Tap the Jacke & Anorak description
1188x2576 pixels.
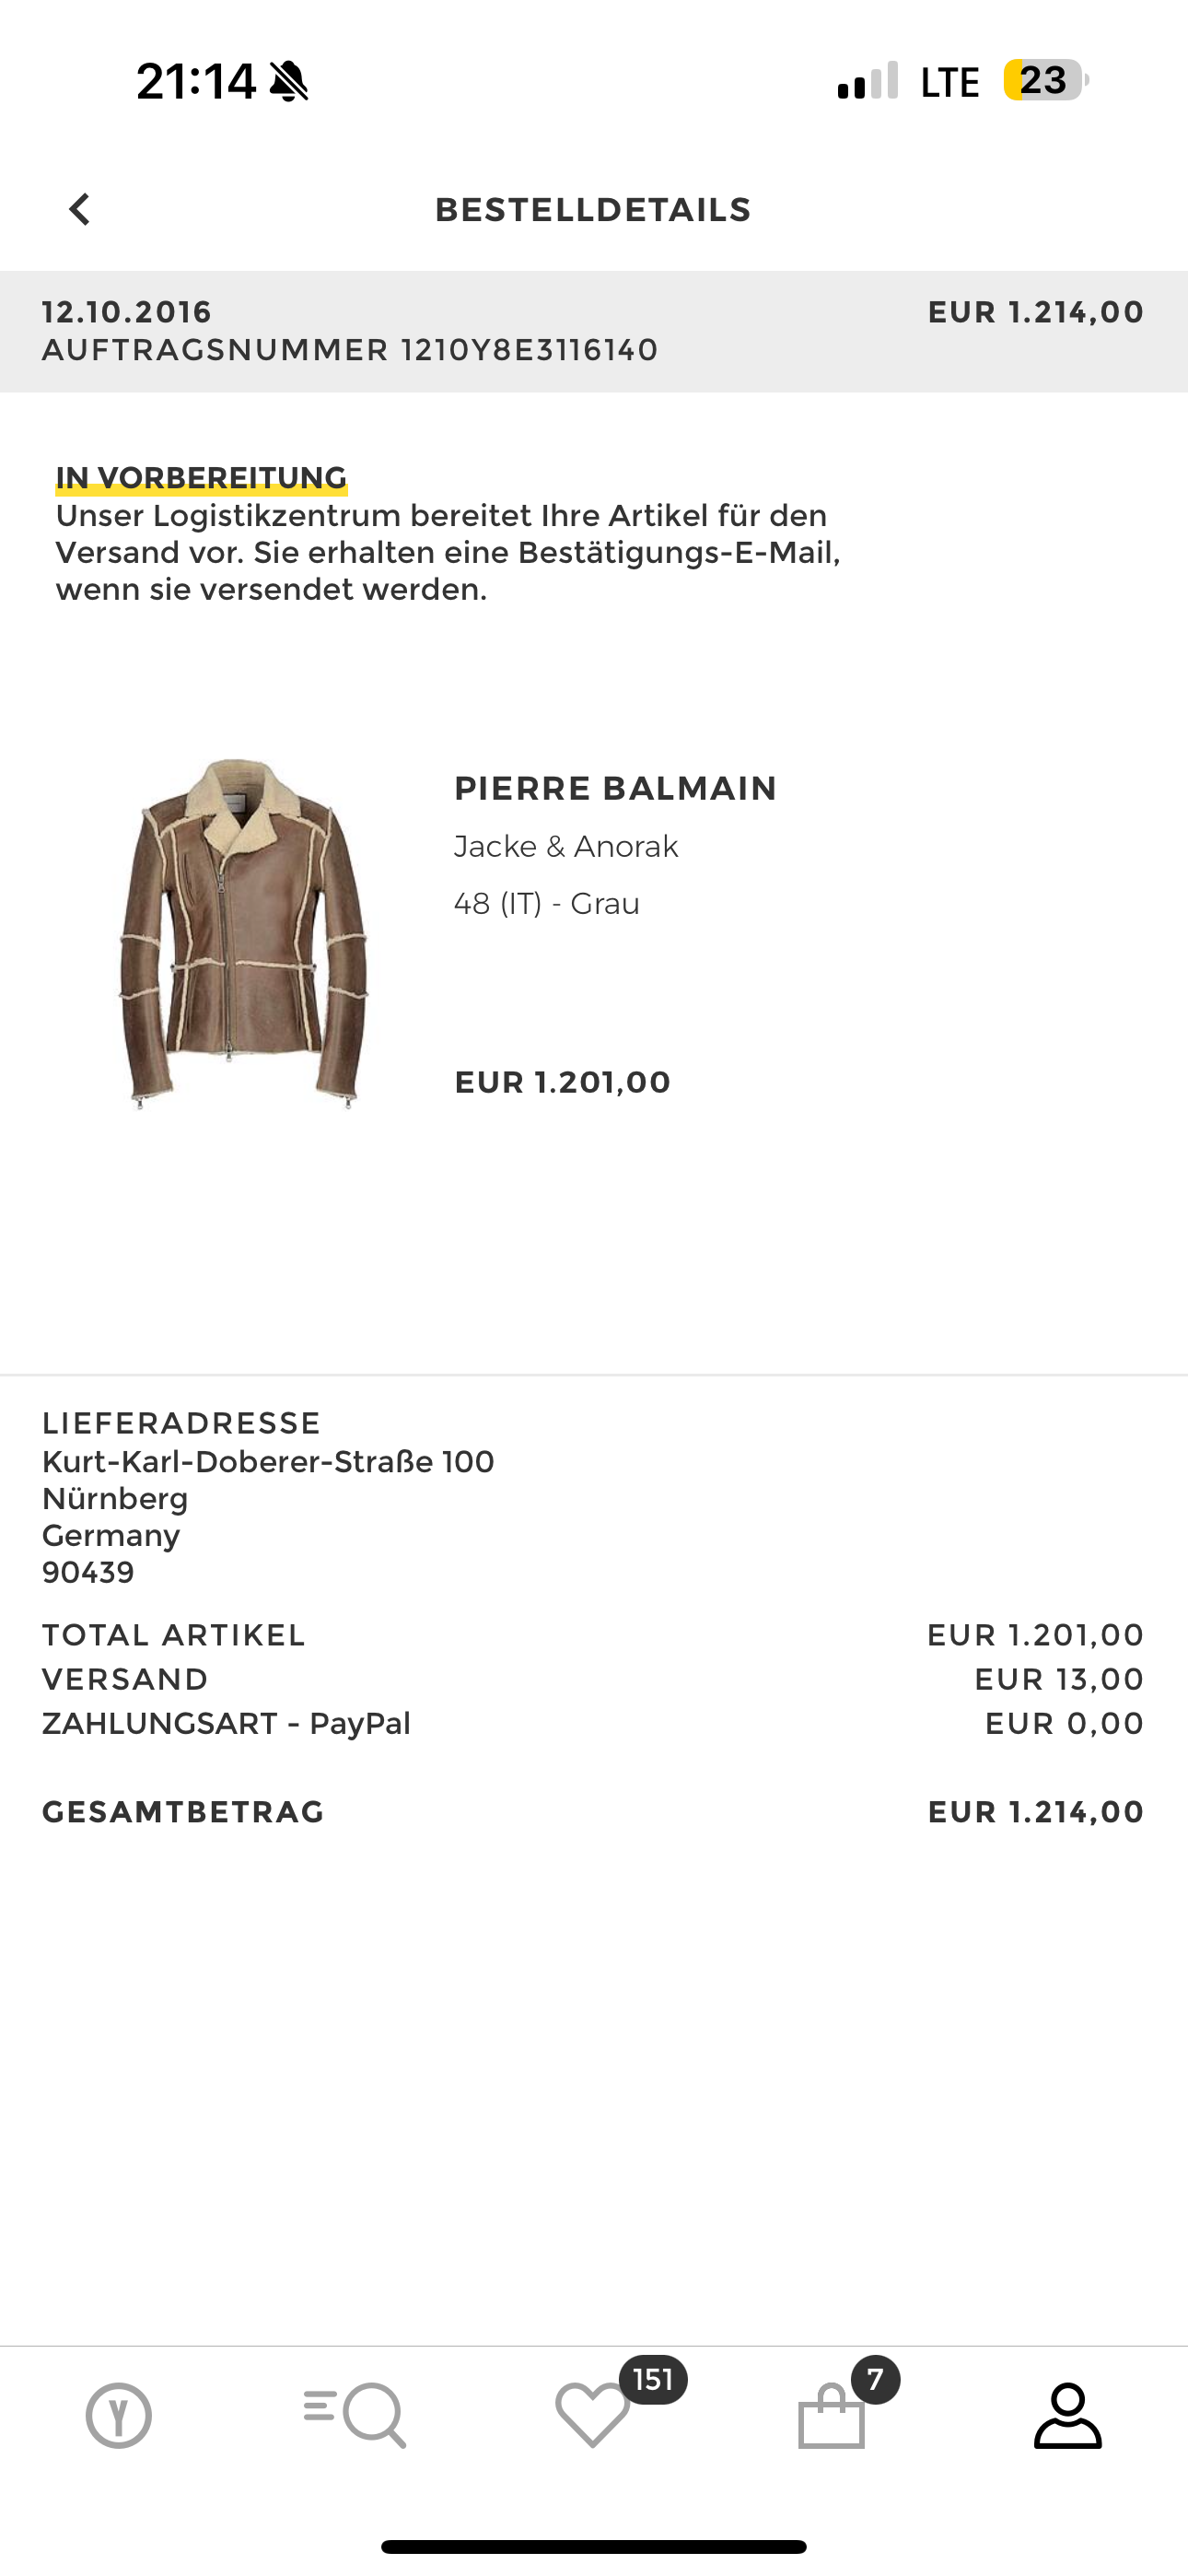tap(566, 846)
